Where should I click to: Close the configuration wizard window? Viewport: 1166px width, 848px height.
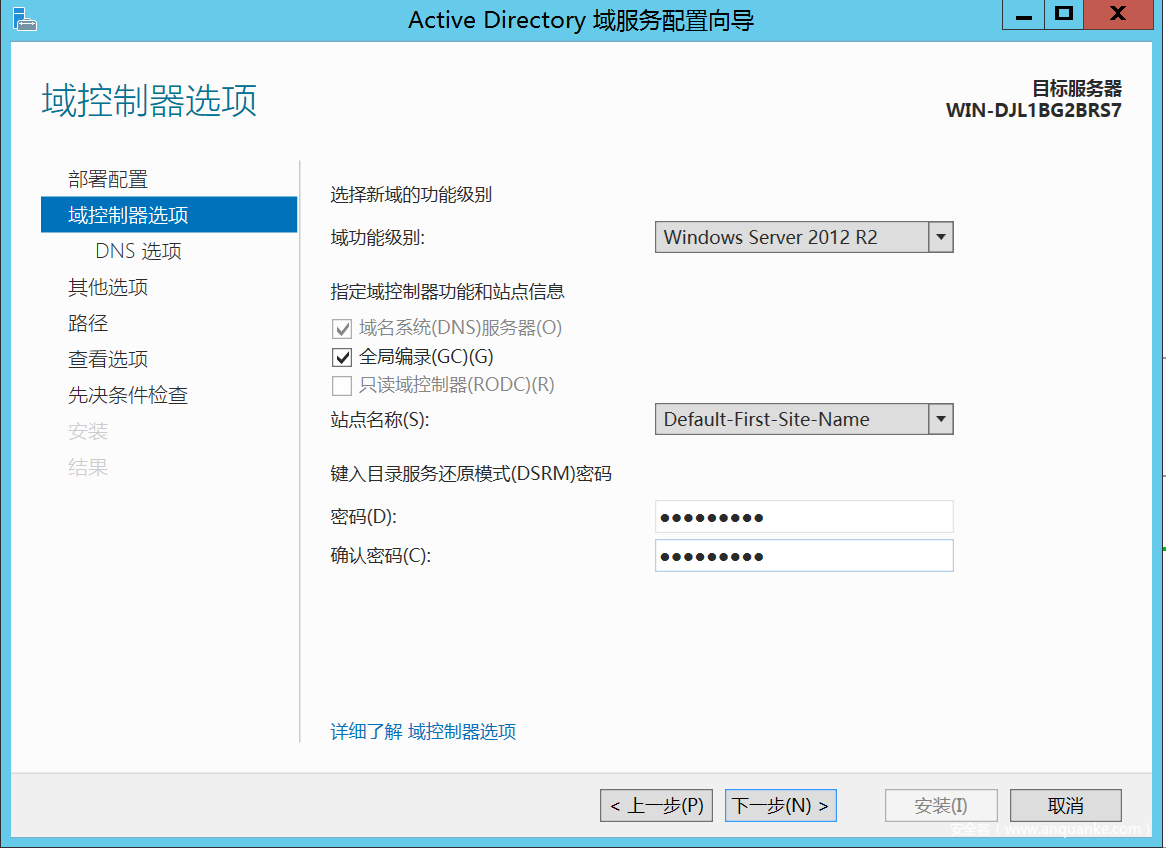1118,15
